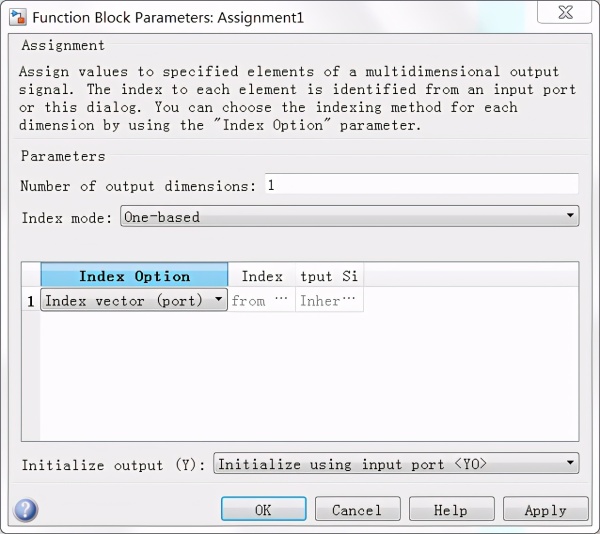Open the Index mode dropdown
Viewport: 600px width, 534px height.
[x=350, y=217]
